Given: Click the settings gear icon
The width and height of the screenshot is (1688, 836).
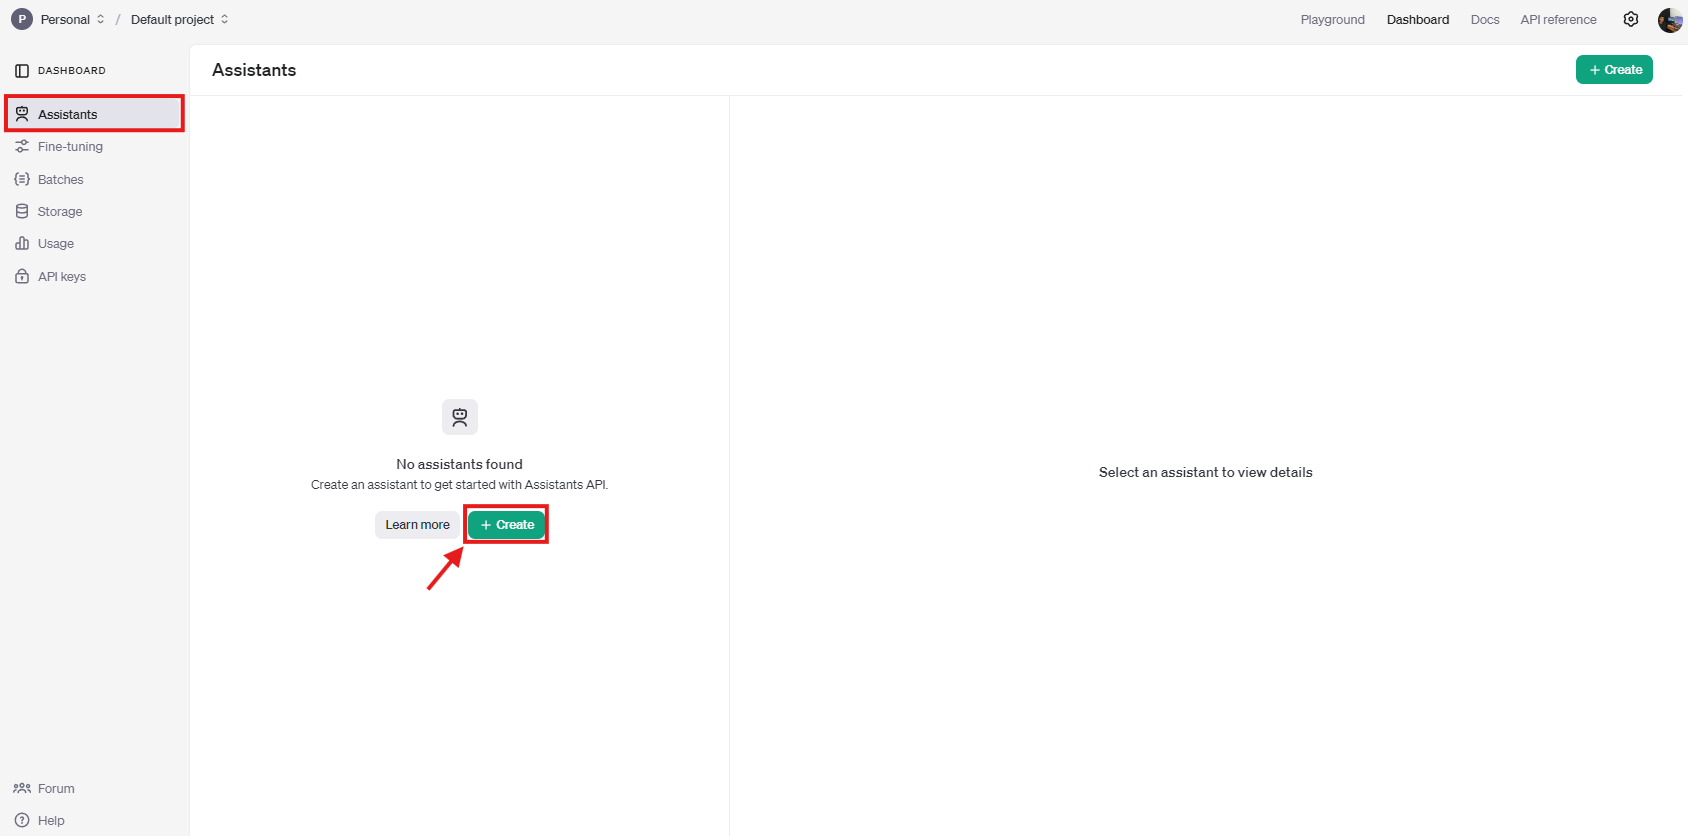Looking at the screenshot, I should pyautogui.click(x=1631, y=19).
